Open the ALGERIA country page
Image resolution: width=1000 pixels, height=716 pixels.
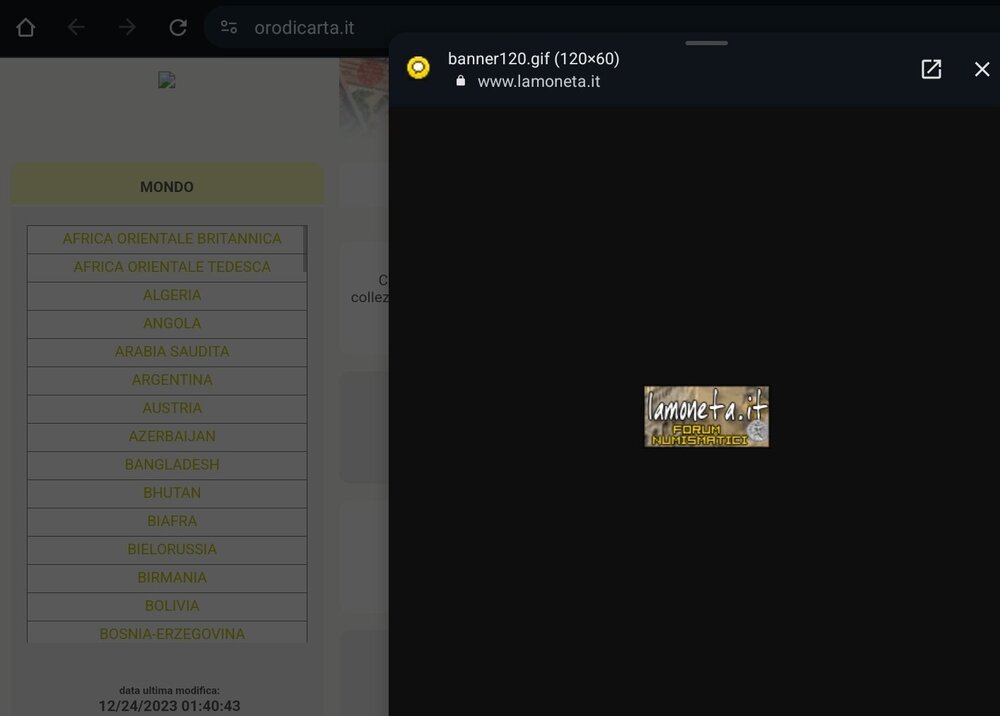coord(172,295)
